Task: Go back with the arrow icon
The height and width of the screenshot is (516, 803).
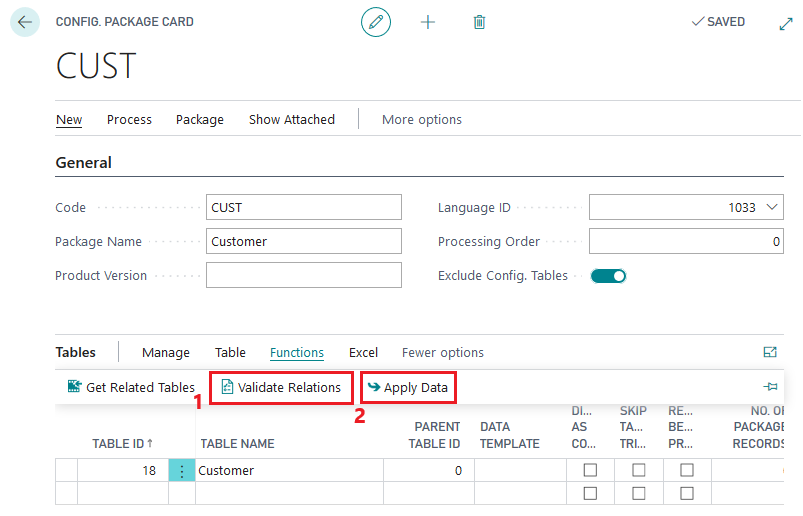Action: 25,22
